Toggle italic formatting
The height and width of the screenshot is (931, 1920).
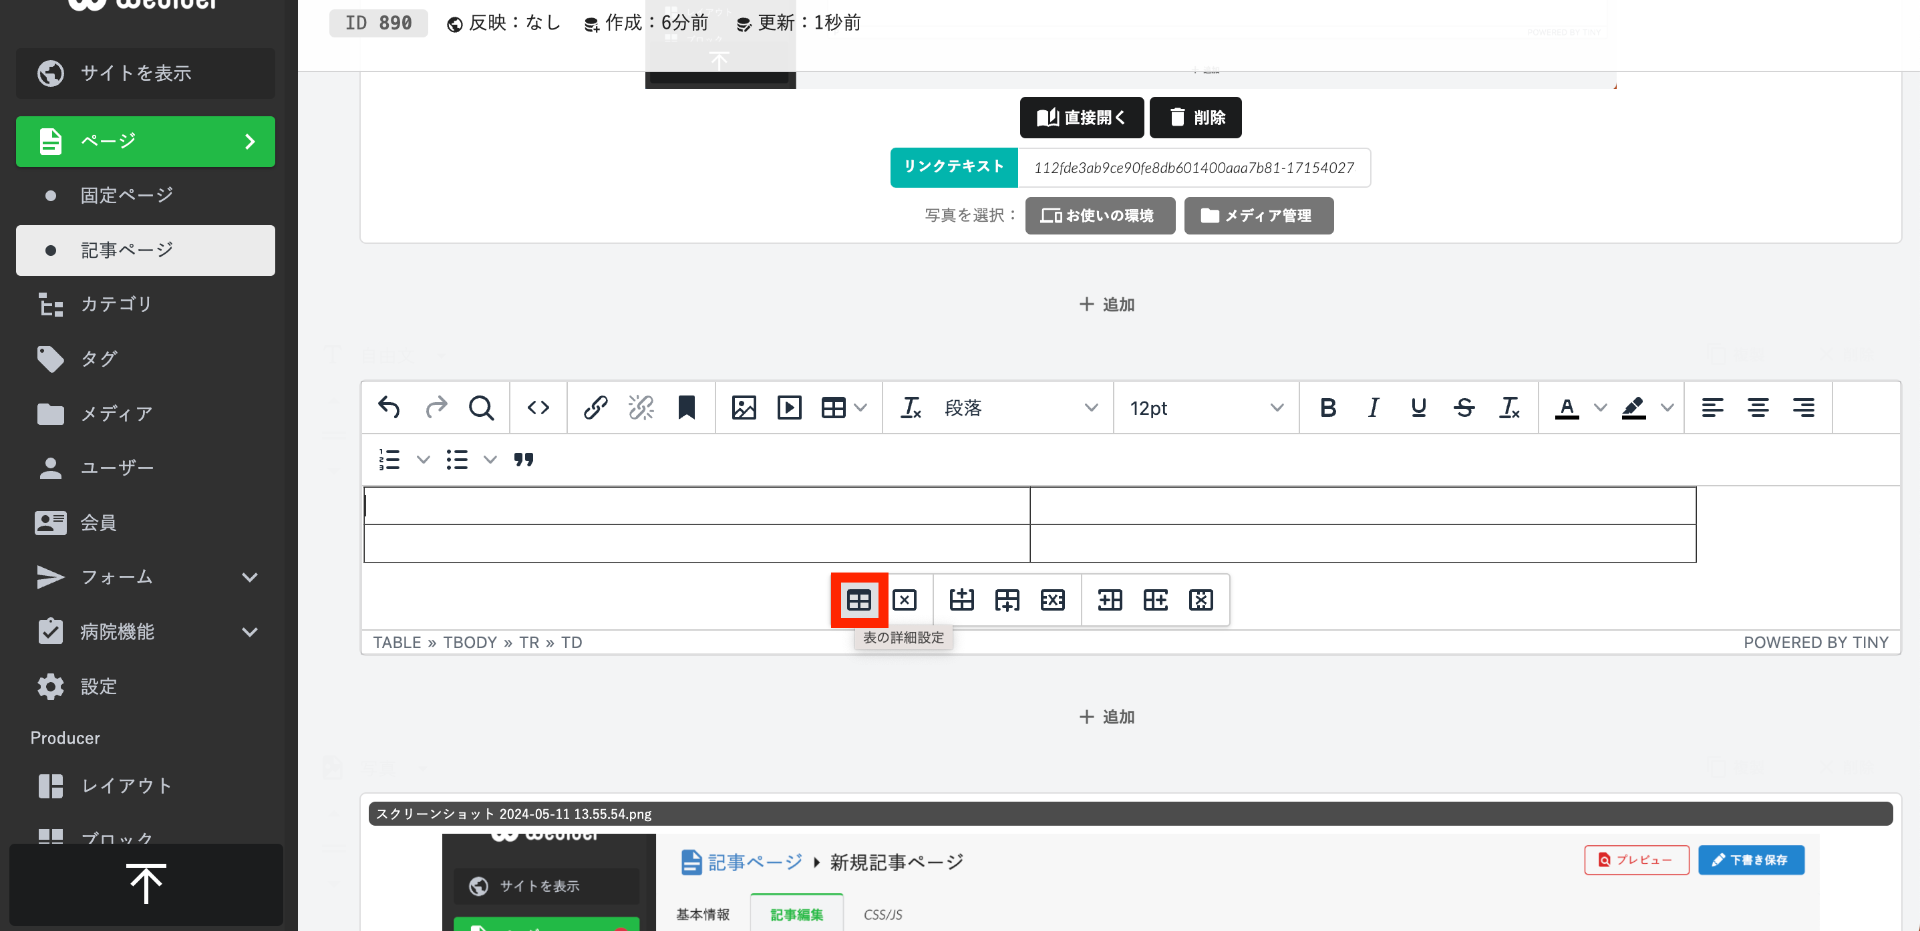(x=1373, y=408)
